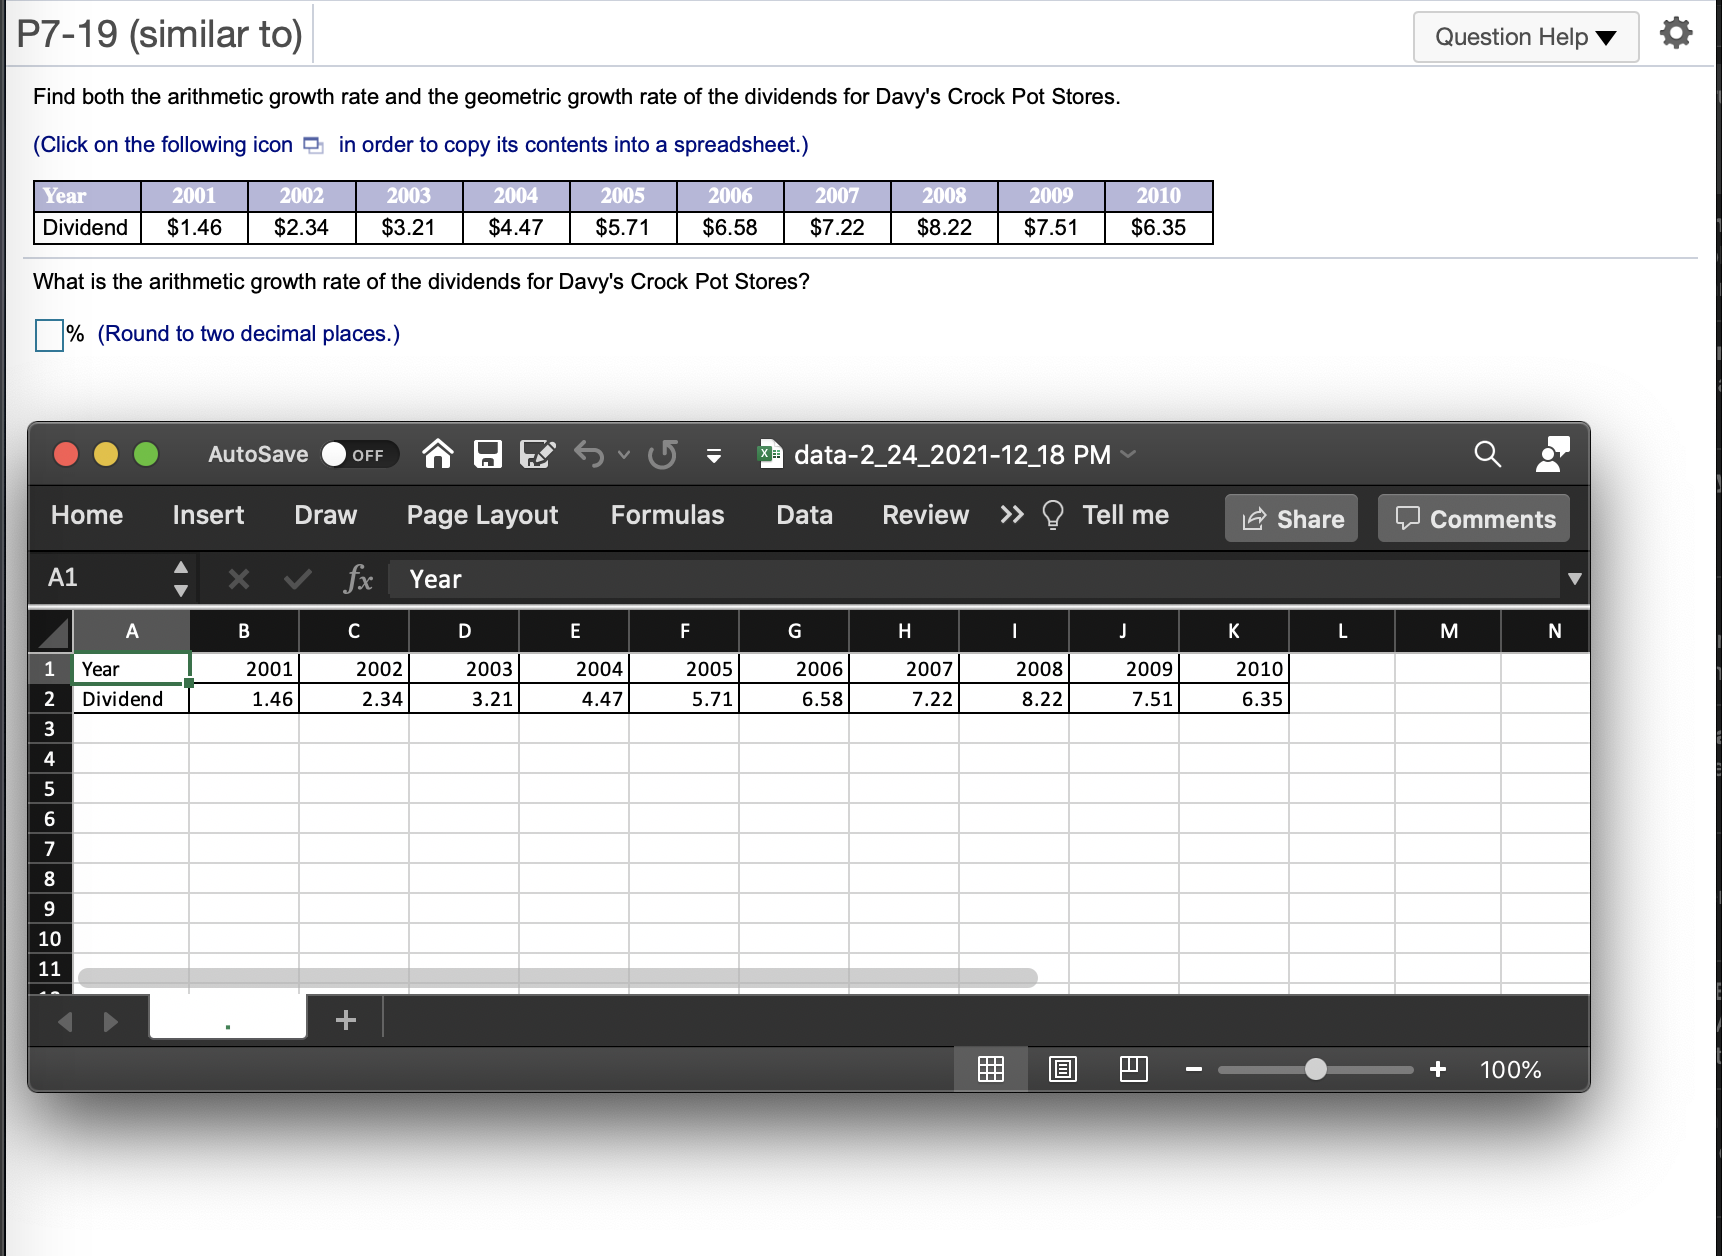Click the Tell me search field
The height and width of the screenshot is (1256, 1722).
tap(1126, 515)
